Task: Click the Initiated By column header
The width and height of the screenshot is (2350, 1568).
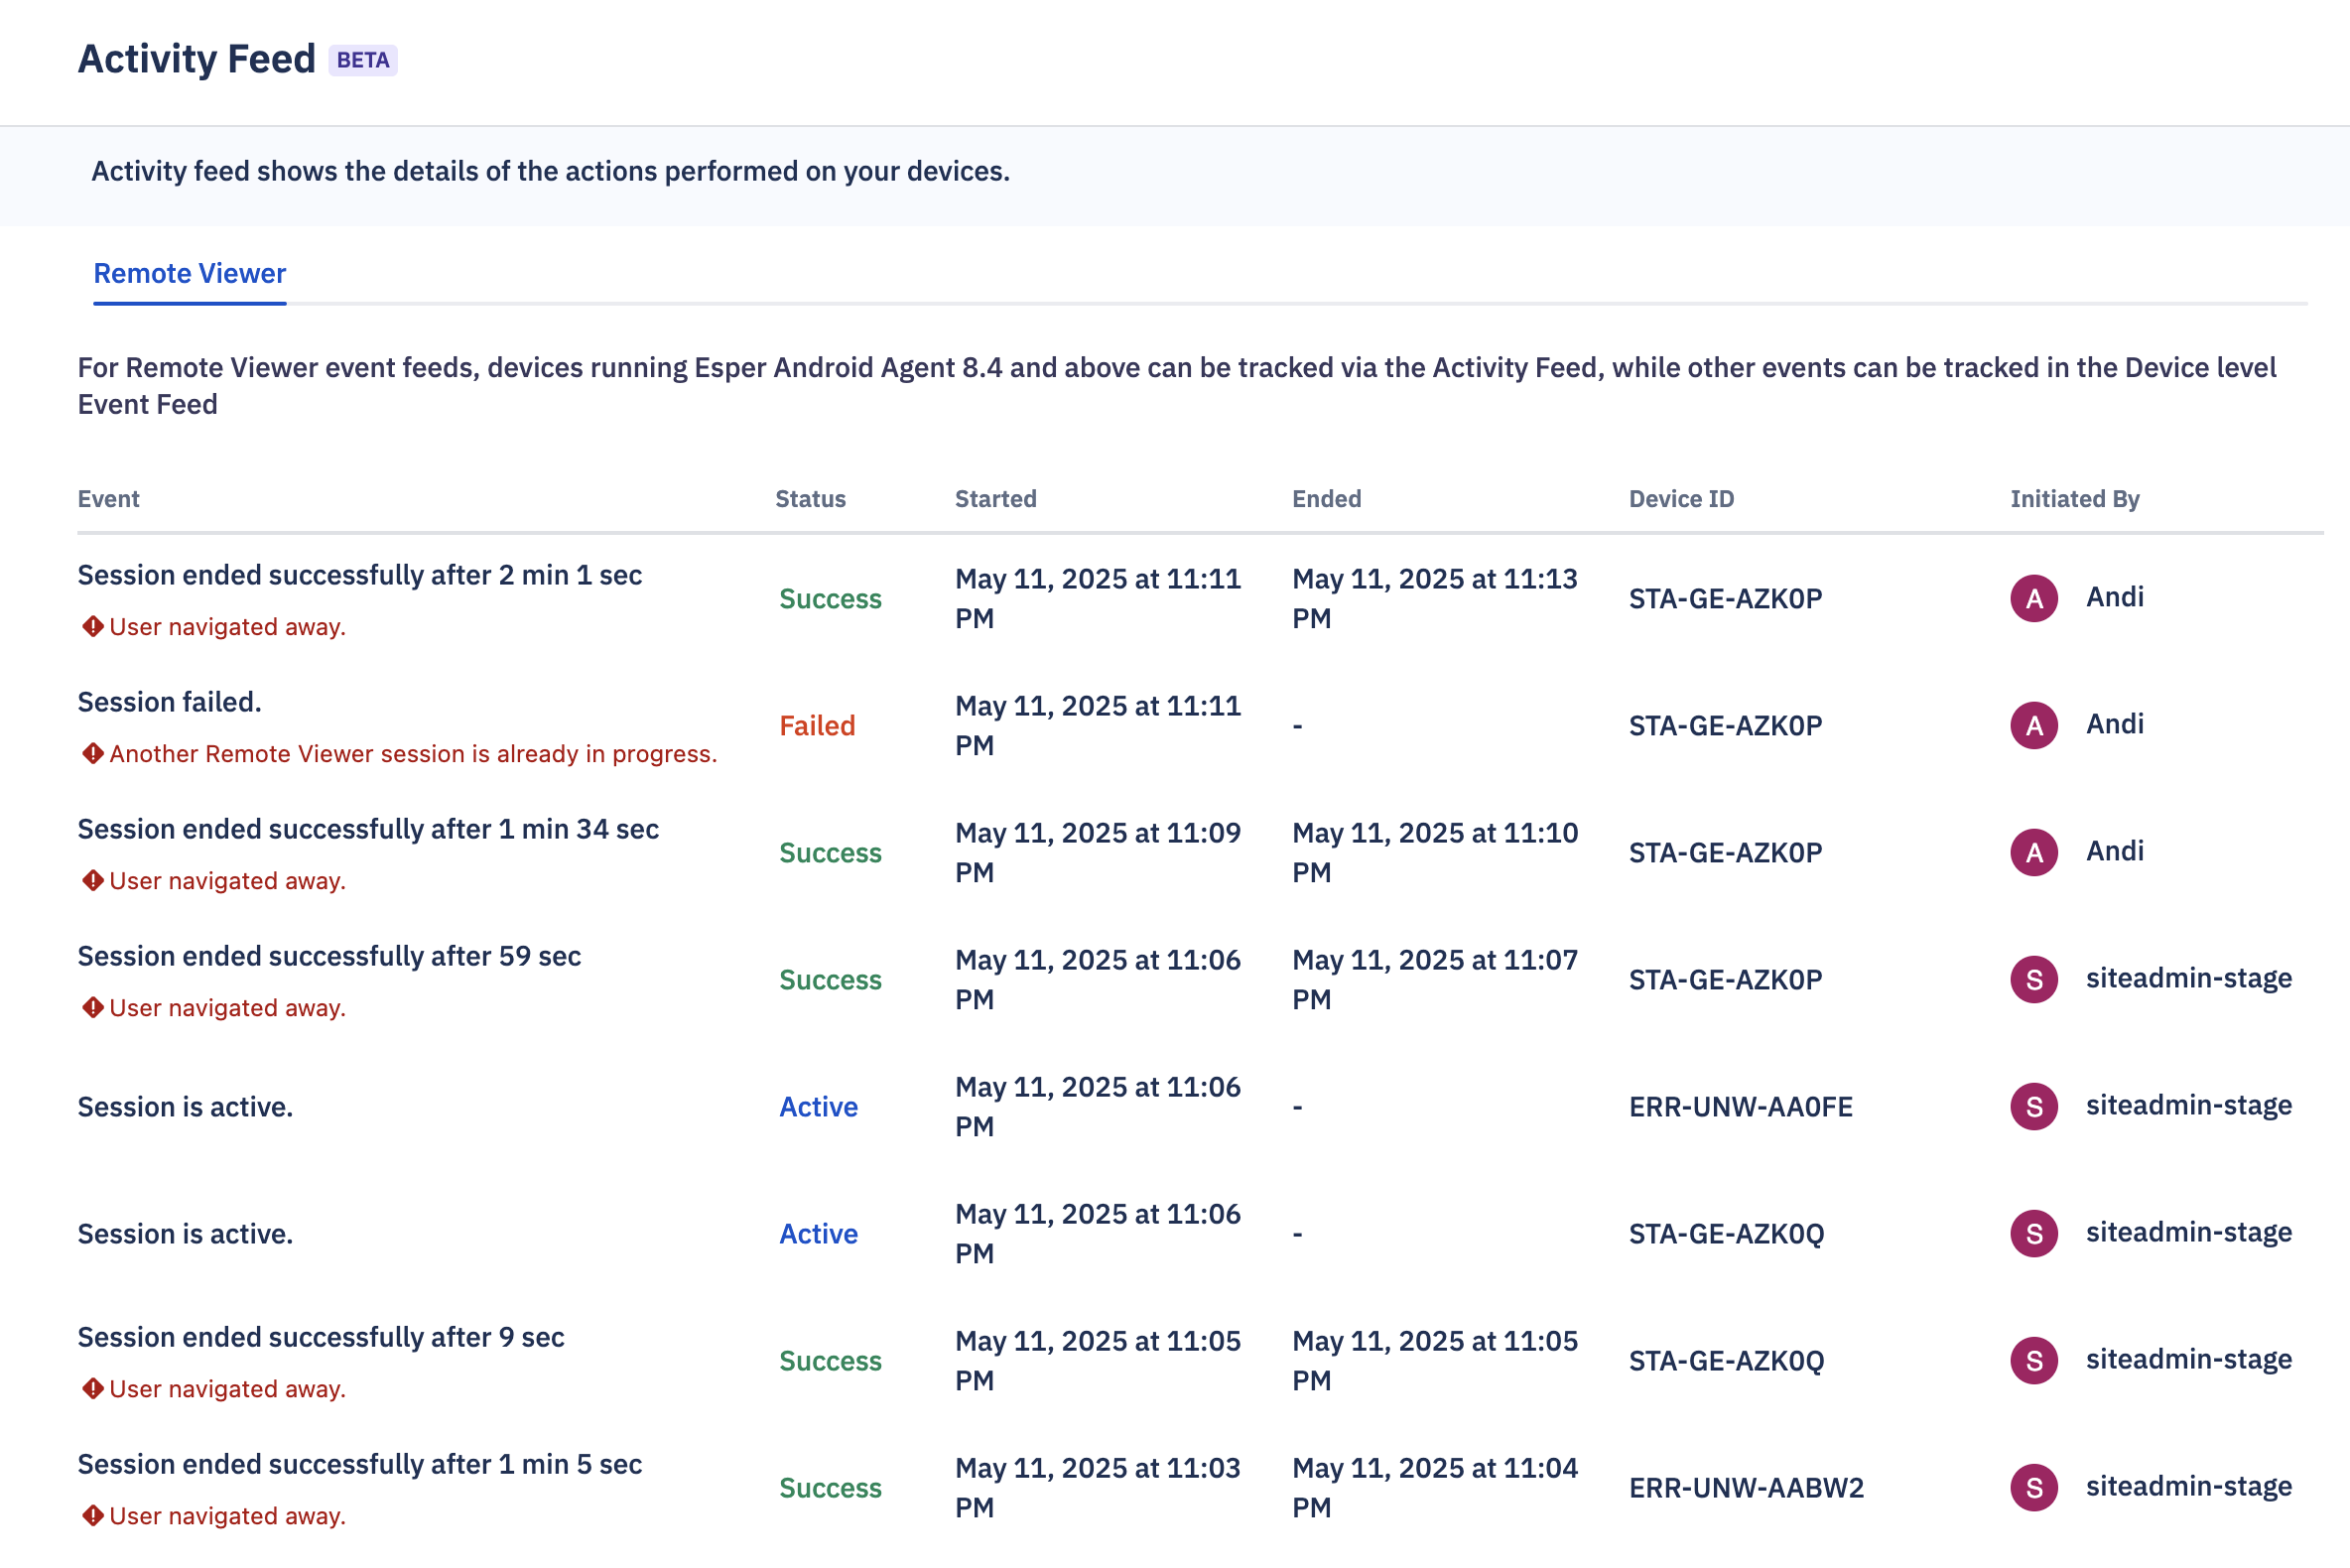Action: click(x=2074, y=499)
